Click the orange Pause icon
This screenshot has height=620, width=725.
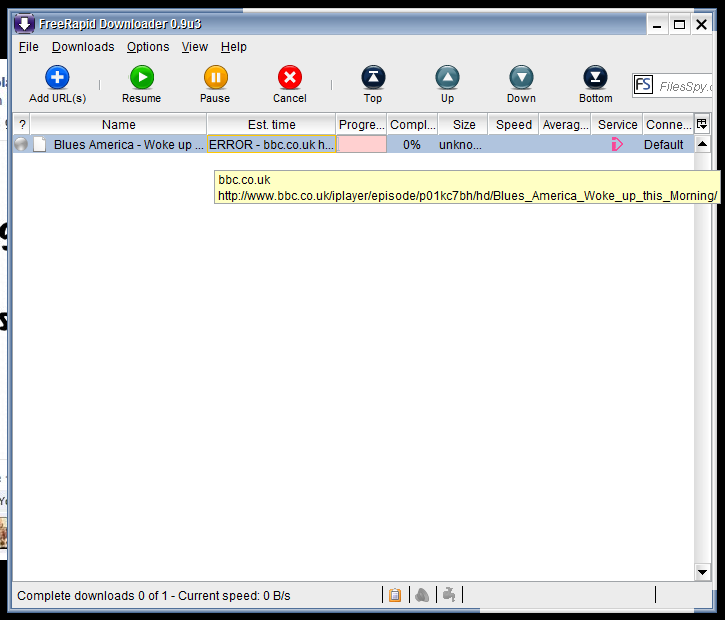click(215, 78)
